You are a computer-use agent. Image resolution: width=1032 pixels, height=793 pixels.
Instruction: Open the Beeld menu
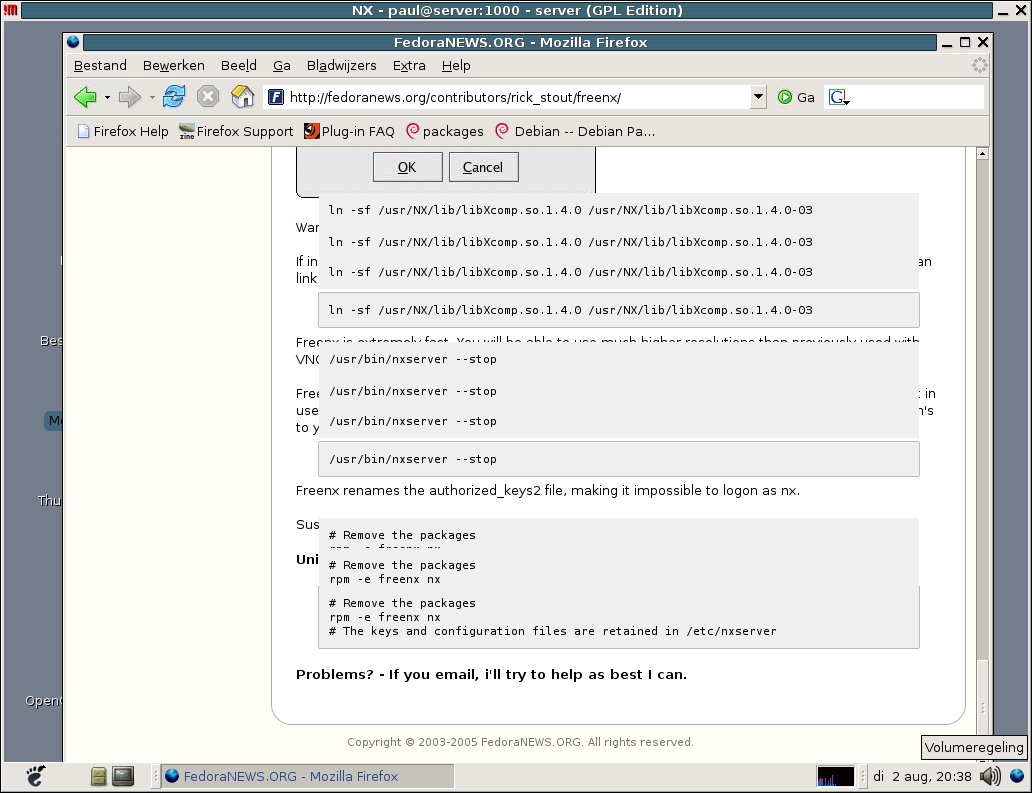(x=239, y=66)
